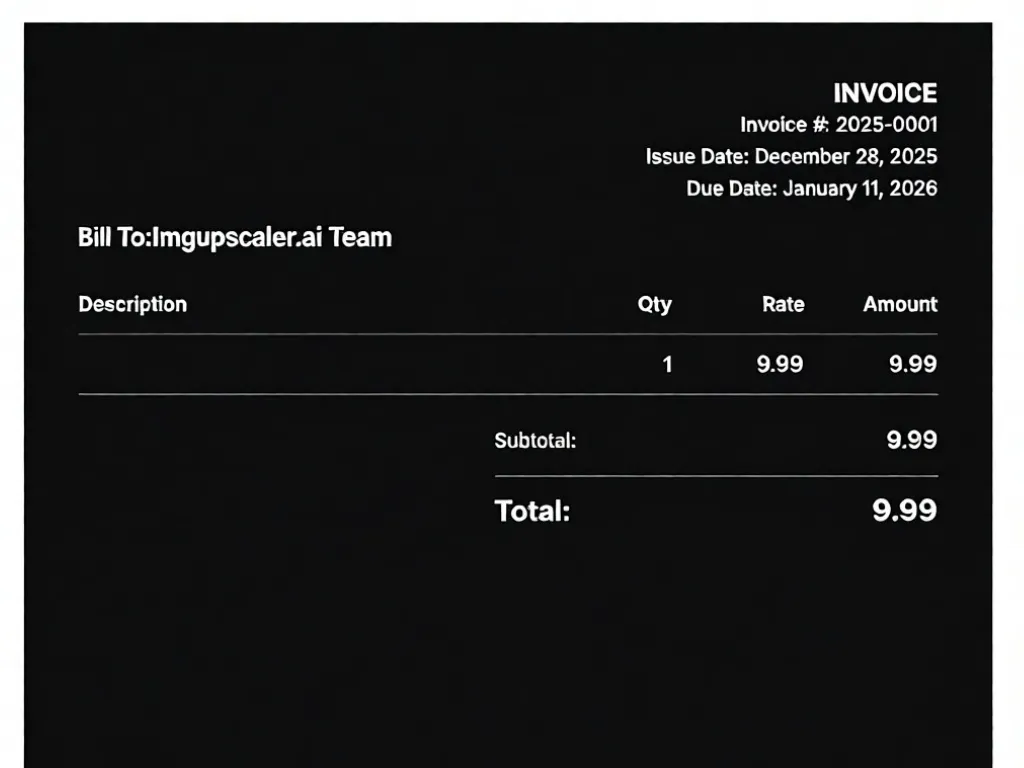Select the Imgupscaler.ai Team recipient name

(x=271, y=238)
